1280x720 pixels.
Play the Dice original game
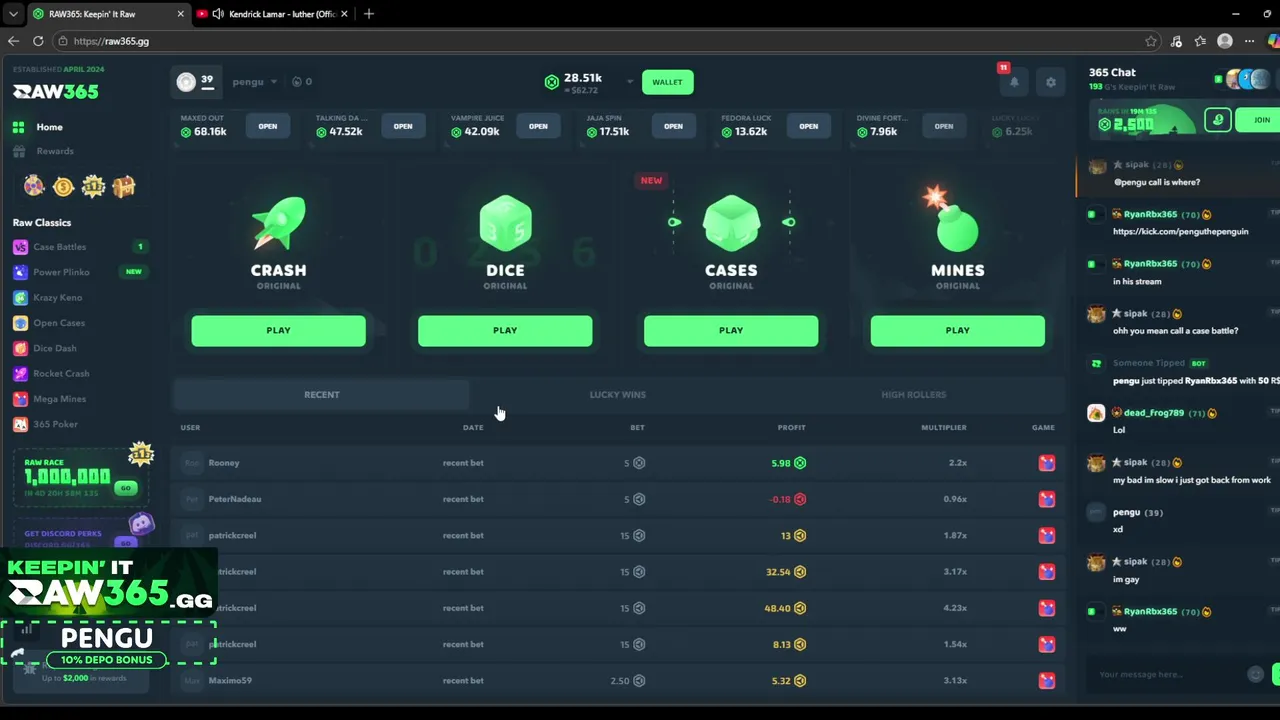[x=505, y=331]
